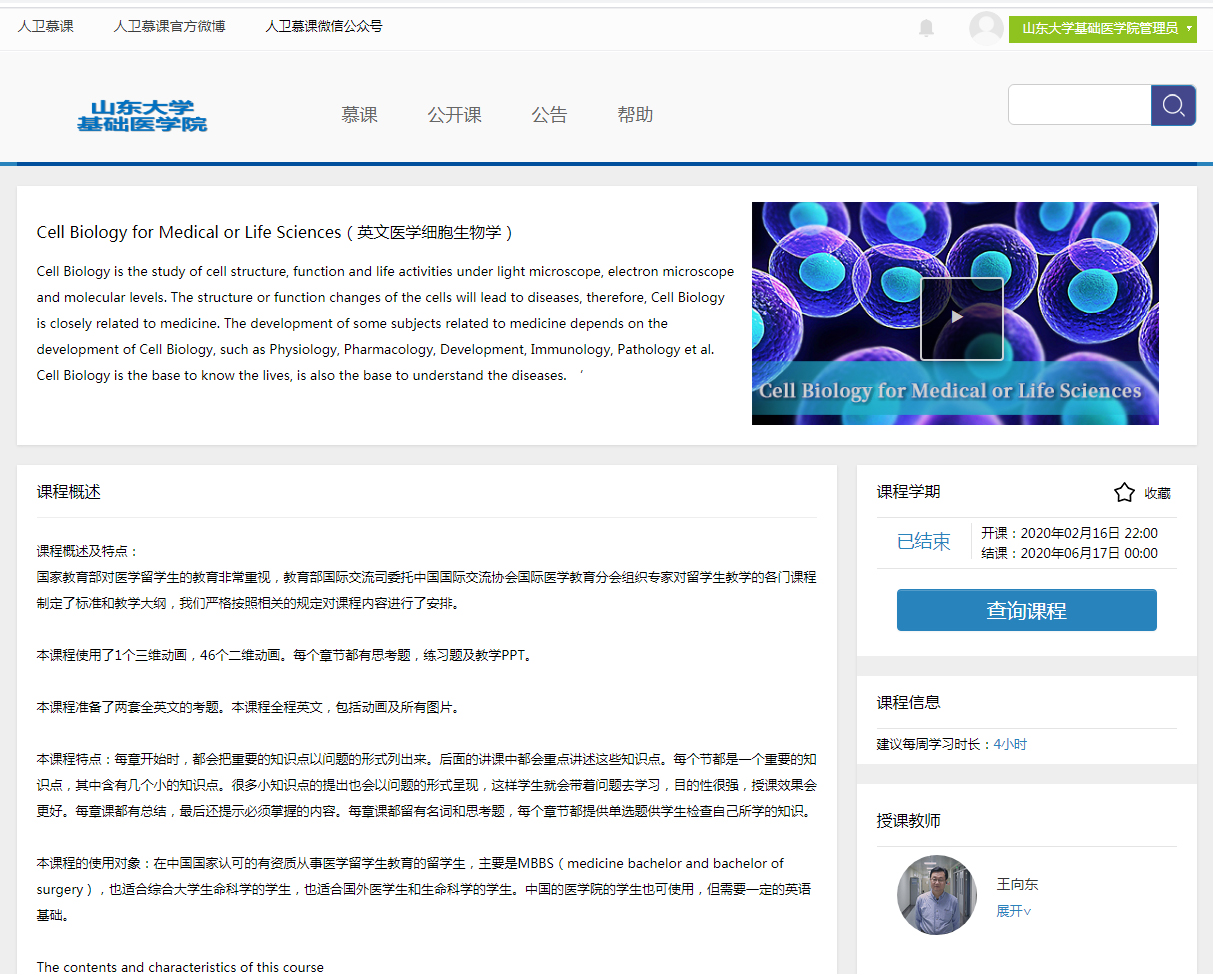Click the 结课：2020年06月17日 00:00 date
Image resolution: width=1215 pixels, height=976 pixels.
pos(1069,553)
